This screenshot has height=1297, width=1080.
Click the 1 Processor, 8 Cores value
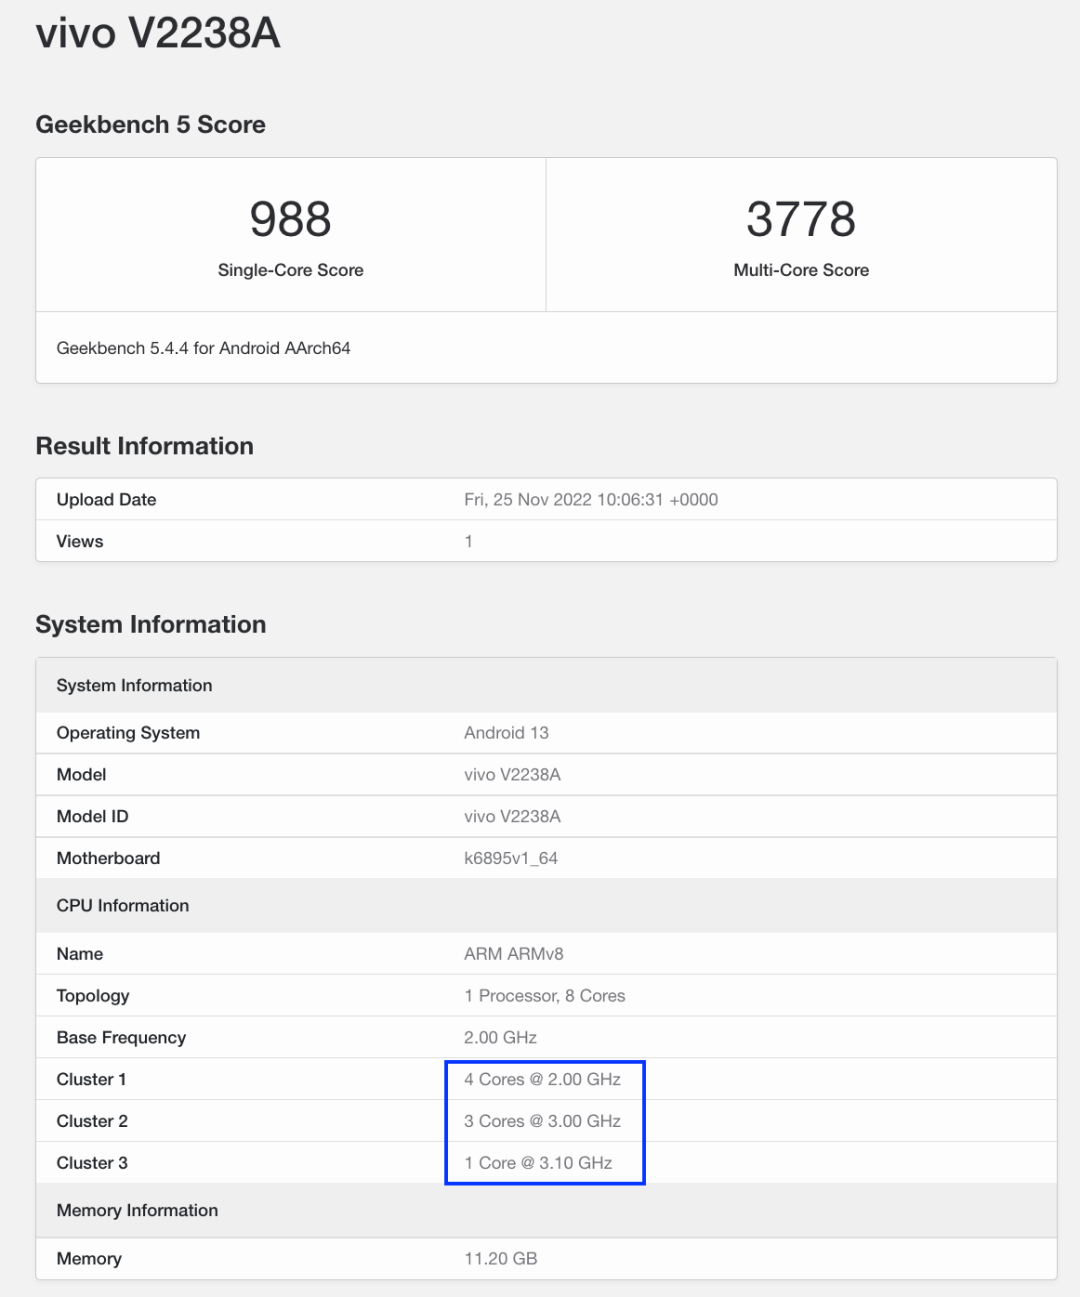[x=545, y=996]
